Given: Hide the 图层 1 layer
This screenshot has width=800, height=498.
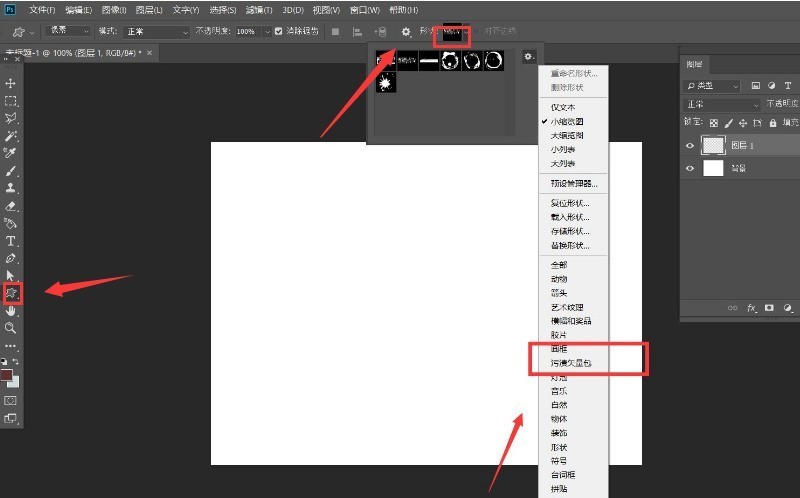Looking at the screenshot, I should [690, 145].
